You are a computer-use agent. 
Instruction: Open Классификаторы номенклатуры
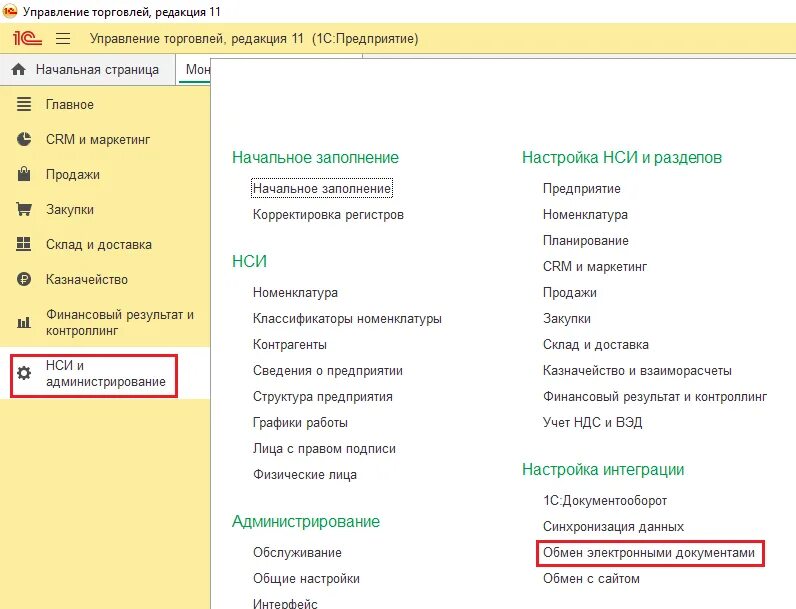tap(347, 319)
